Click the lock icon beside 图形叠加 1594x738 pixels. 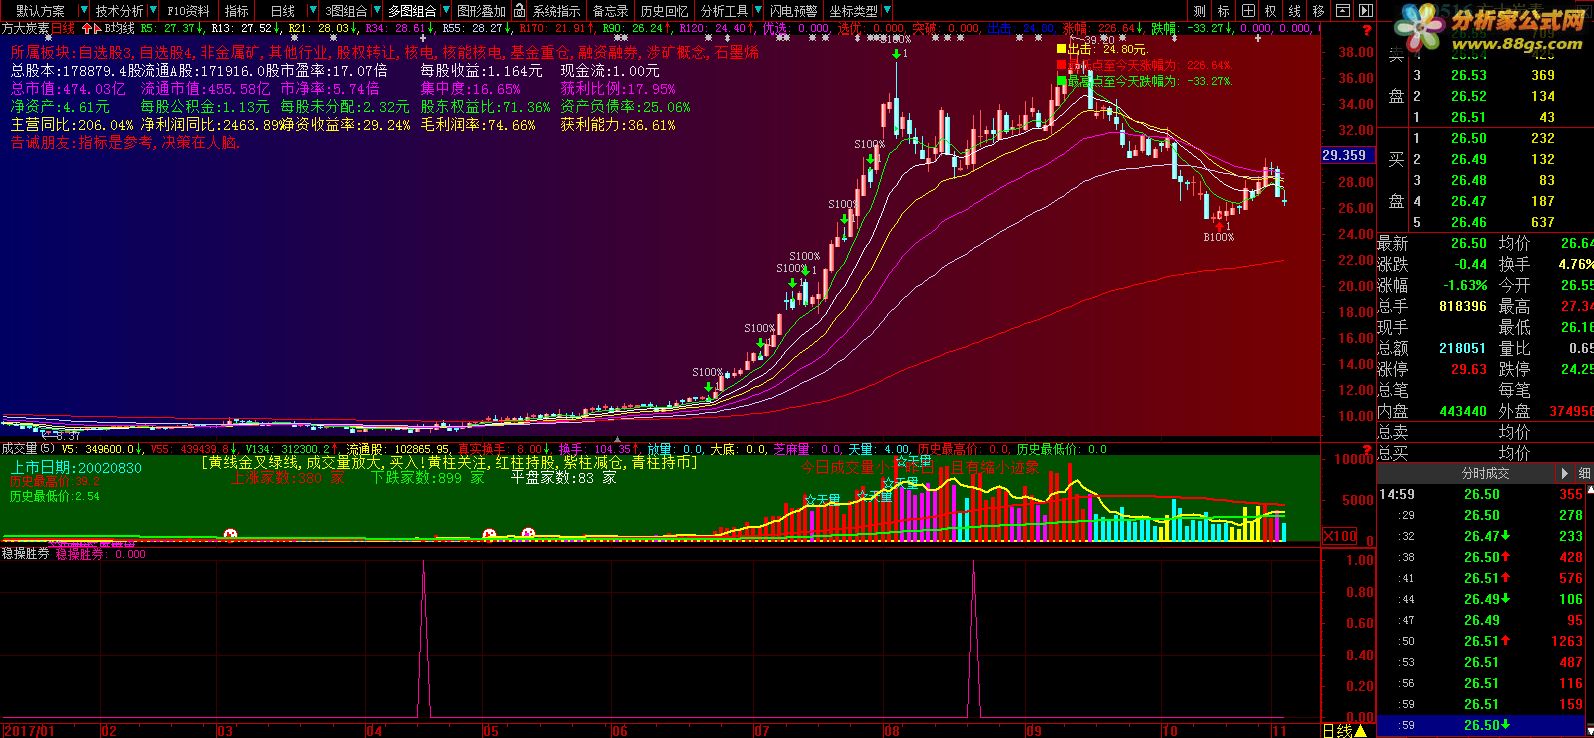(519, 11)
